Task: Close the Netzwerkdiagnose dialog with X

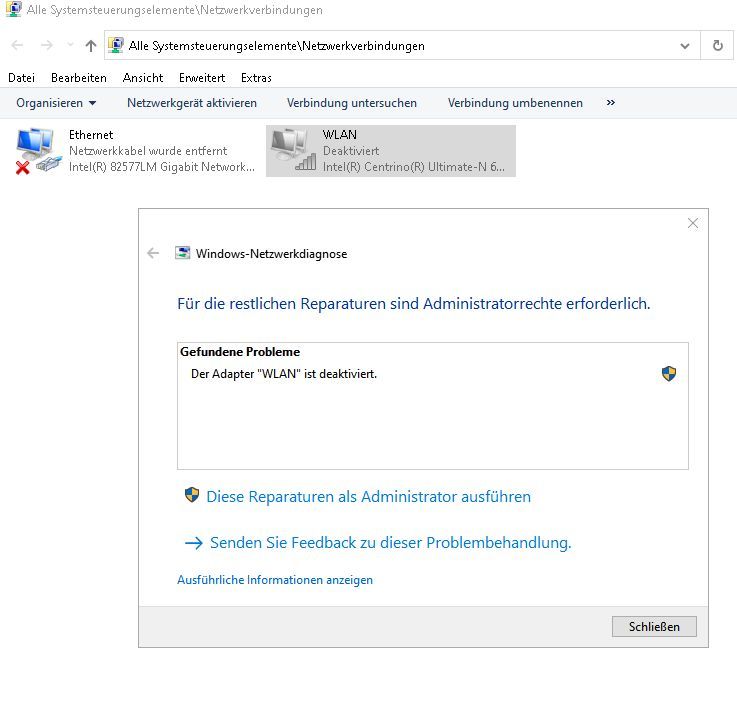Action: (x=692, y=223)
